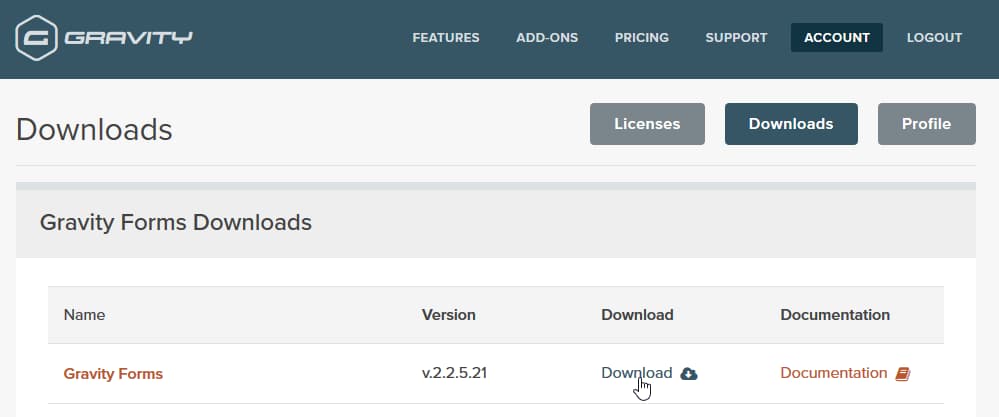Go to the Pricing page

tap(642, 38)
